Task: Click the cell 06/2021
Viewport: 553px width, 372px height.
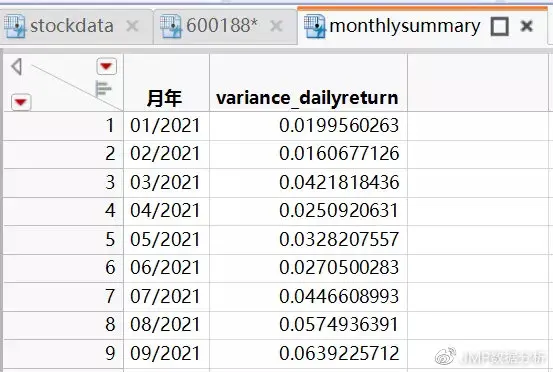Action: pos(165,268)
